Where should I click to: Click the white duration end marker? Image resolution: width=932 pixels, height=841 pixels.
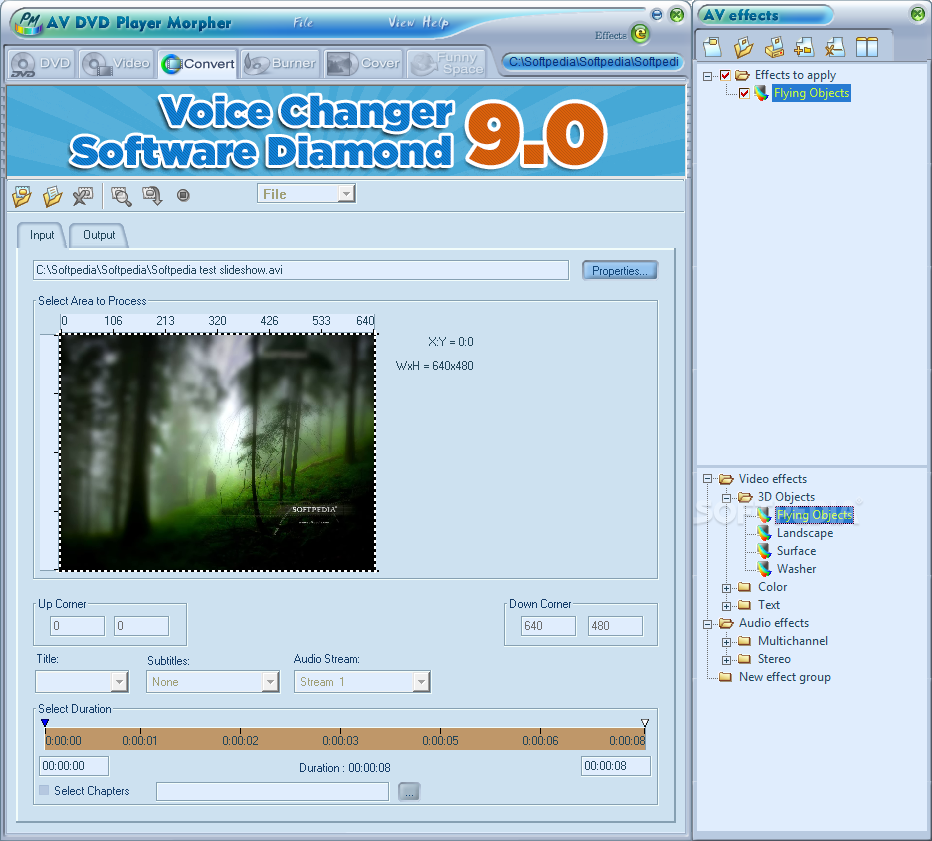(645, 723)
